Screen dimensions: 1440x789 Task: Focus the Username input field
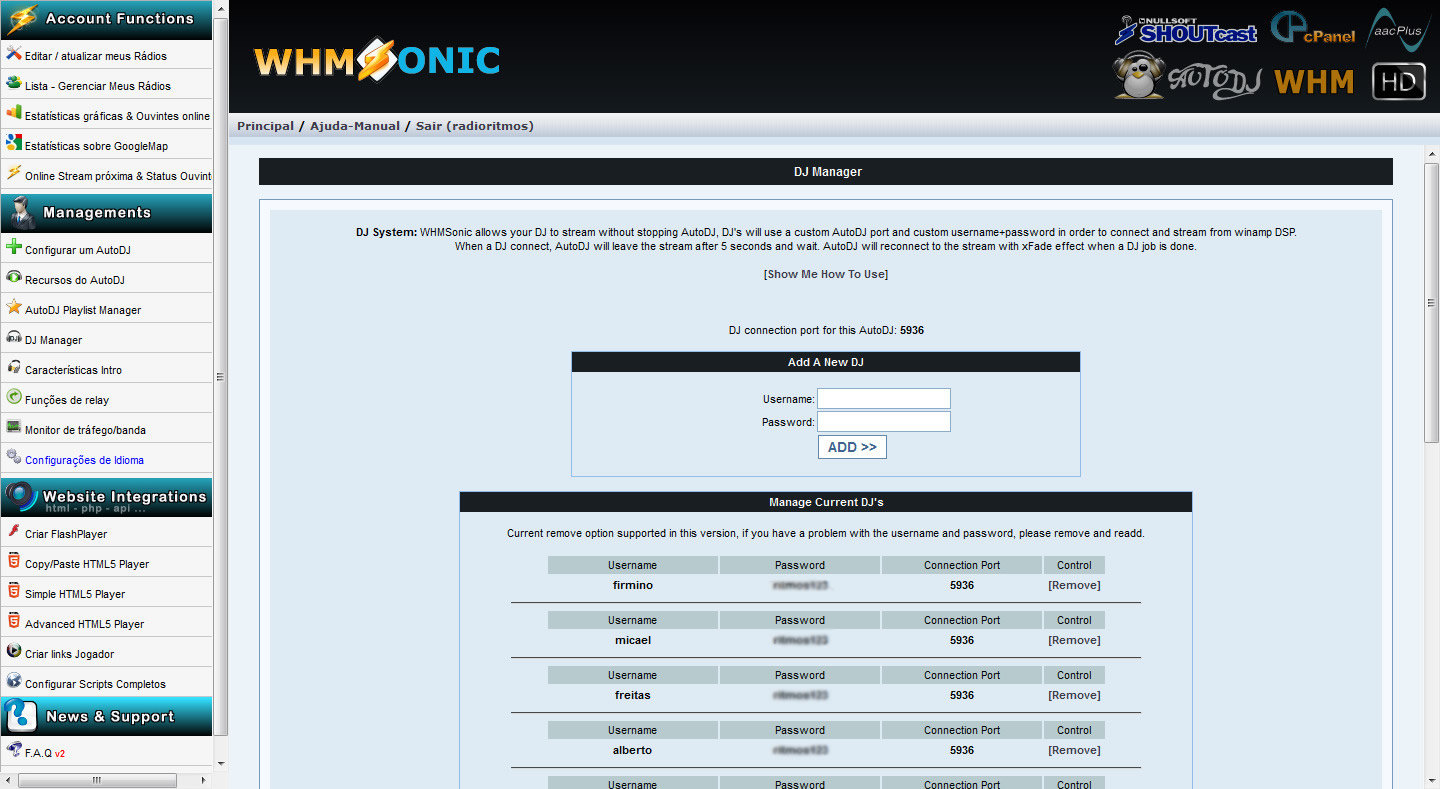tap(884, 399)
